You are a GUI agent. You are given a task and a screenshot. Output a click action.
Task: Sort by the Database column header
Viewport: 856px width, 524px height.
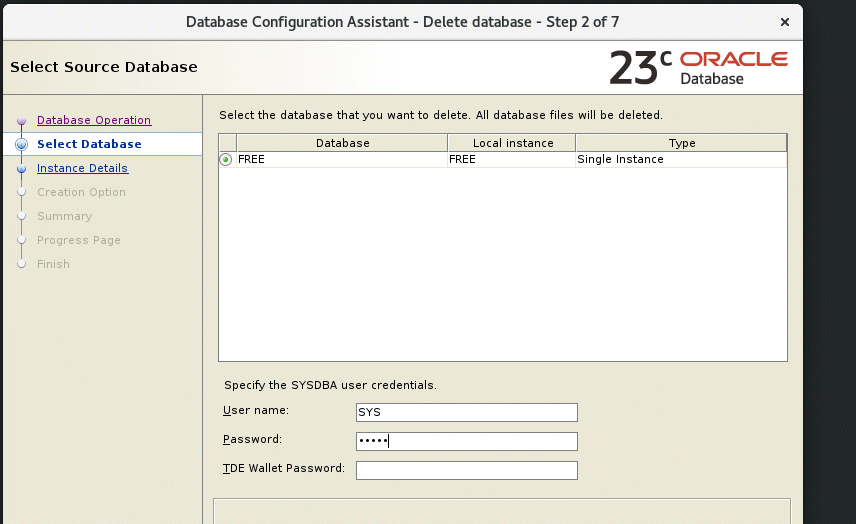click(x=342, y=143)
